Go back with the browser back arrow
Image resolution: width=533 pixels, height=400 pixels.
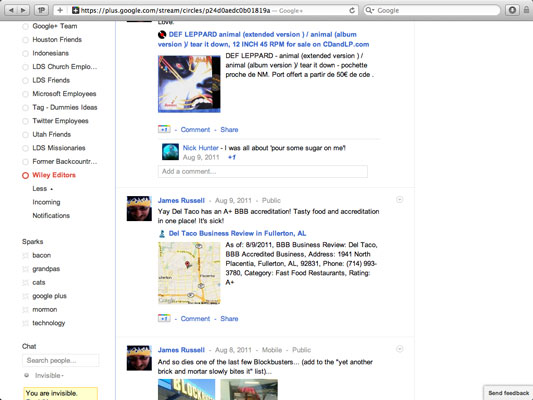tap(11, 10)
